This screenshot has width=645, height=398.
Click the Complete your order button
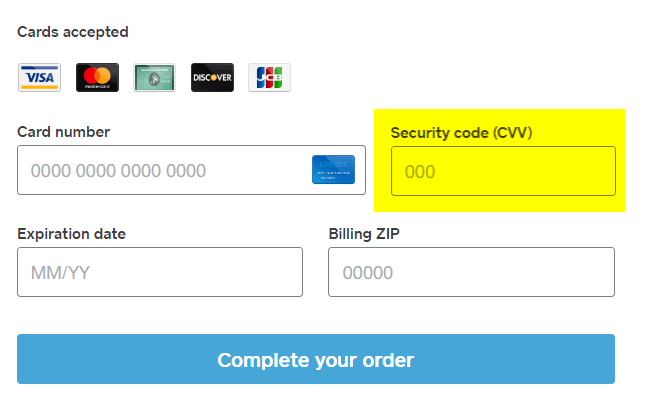316,359
